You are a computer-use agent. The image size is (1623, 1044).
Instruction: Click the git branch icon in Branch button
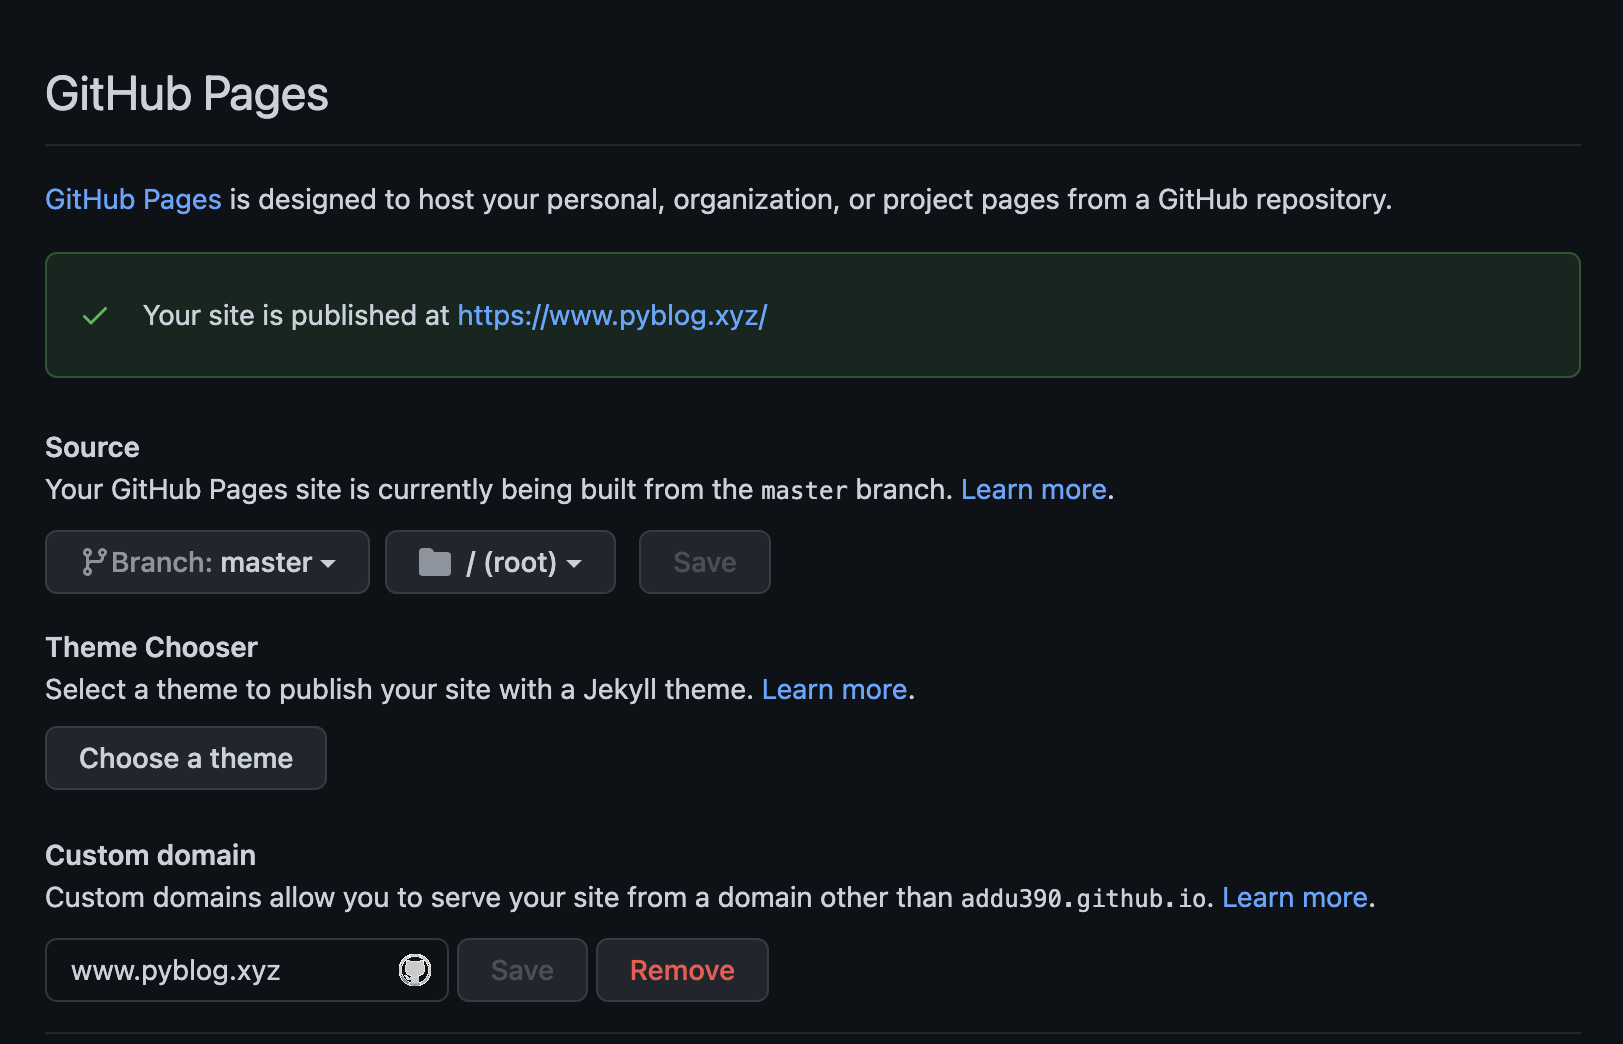[94, 562]
